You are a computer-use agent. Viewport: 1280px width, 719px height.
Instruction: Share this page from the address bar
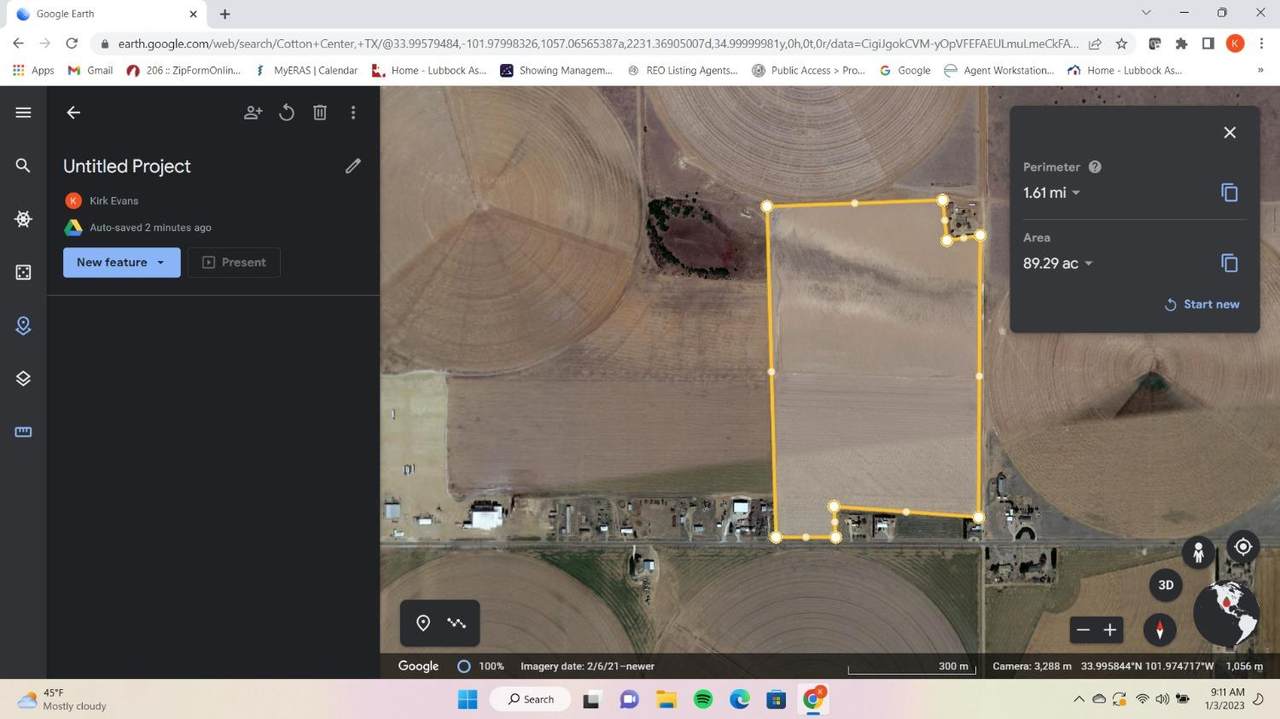click(1096, 44)
